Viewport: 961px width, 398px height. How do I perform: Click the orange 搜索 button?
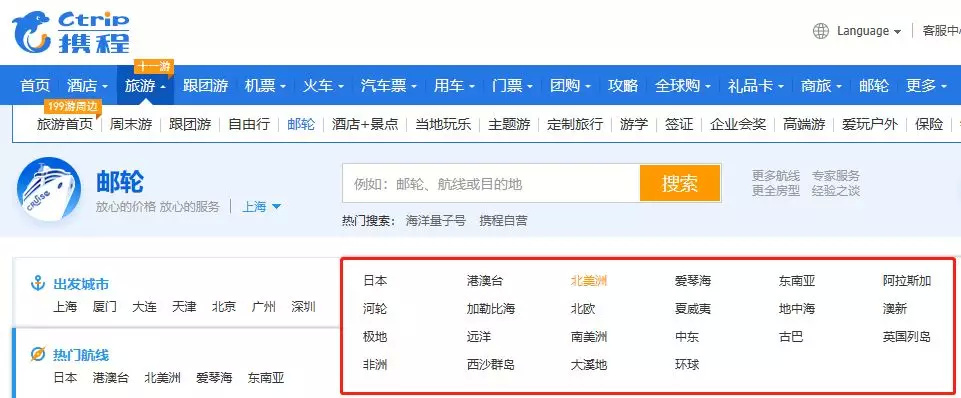point(680,183)
